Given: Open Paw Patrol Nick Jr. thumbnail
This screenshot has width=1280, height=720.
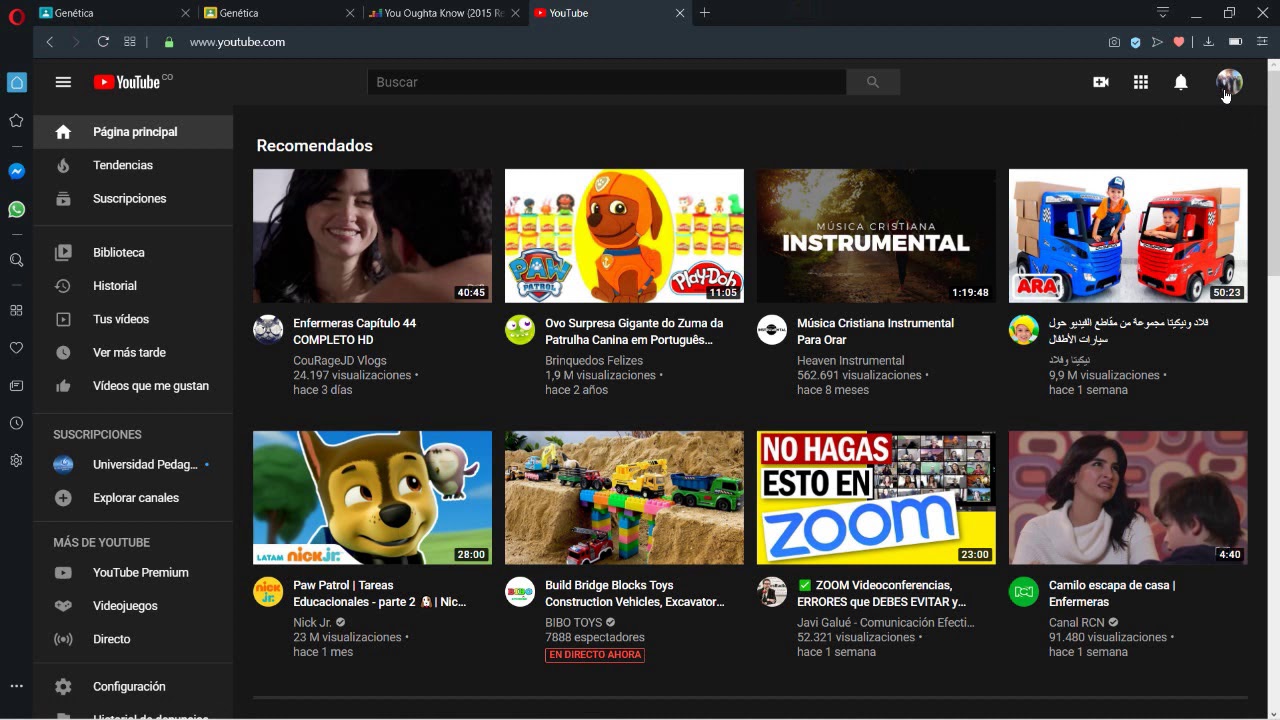Looking at the screenshot, I should coord(372,498).
